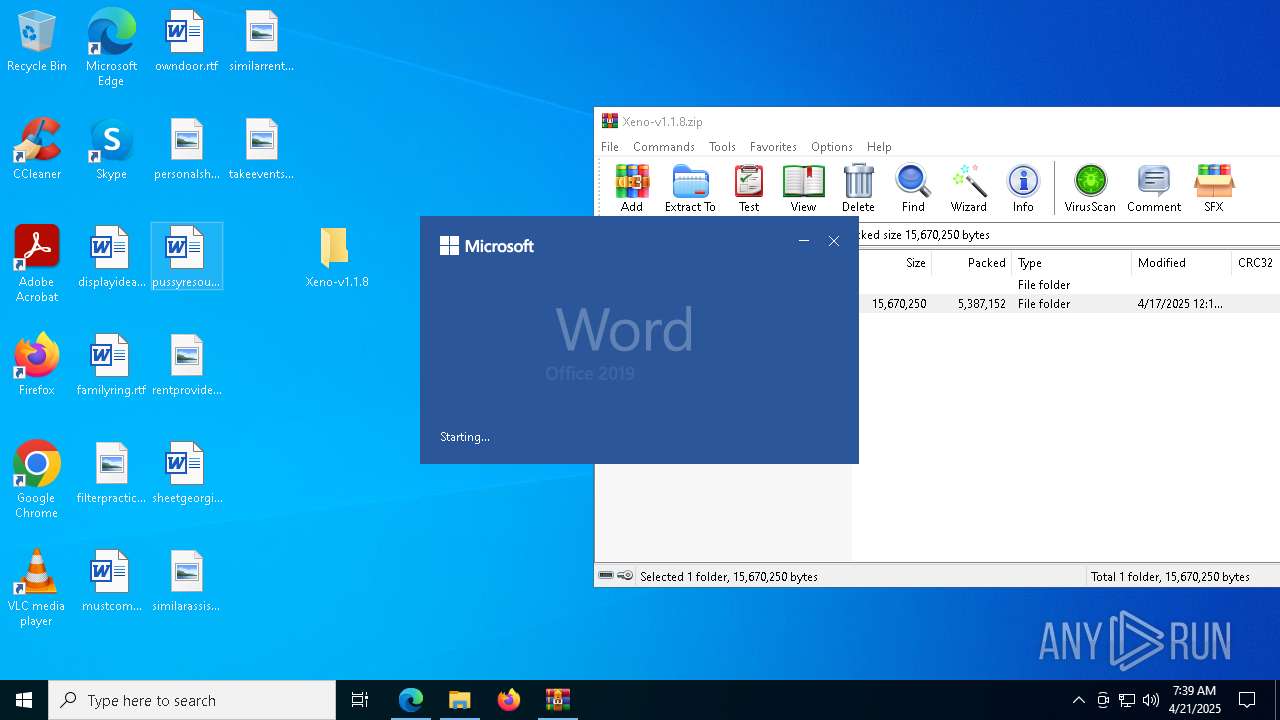Sort by the CRC32 column header
The height and width of the screenshot is (720, 1280).
(x=1255, y=263)
